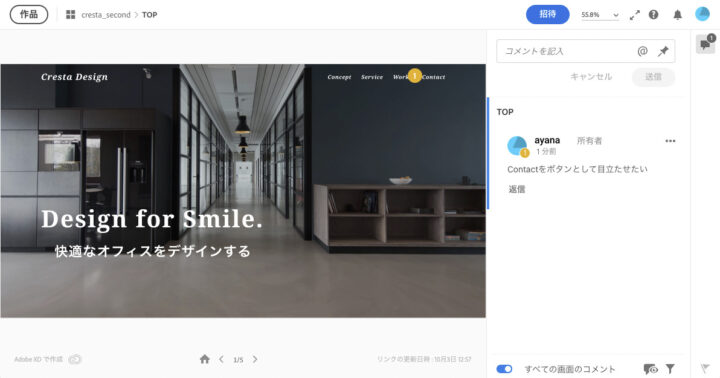Open the comments panel icon with badge
This screenshot has width=720, height=378.
[x=706, y=44]
